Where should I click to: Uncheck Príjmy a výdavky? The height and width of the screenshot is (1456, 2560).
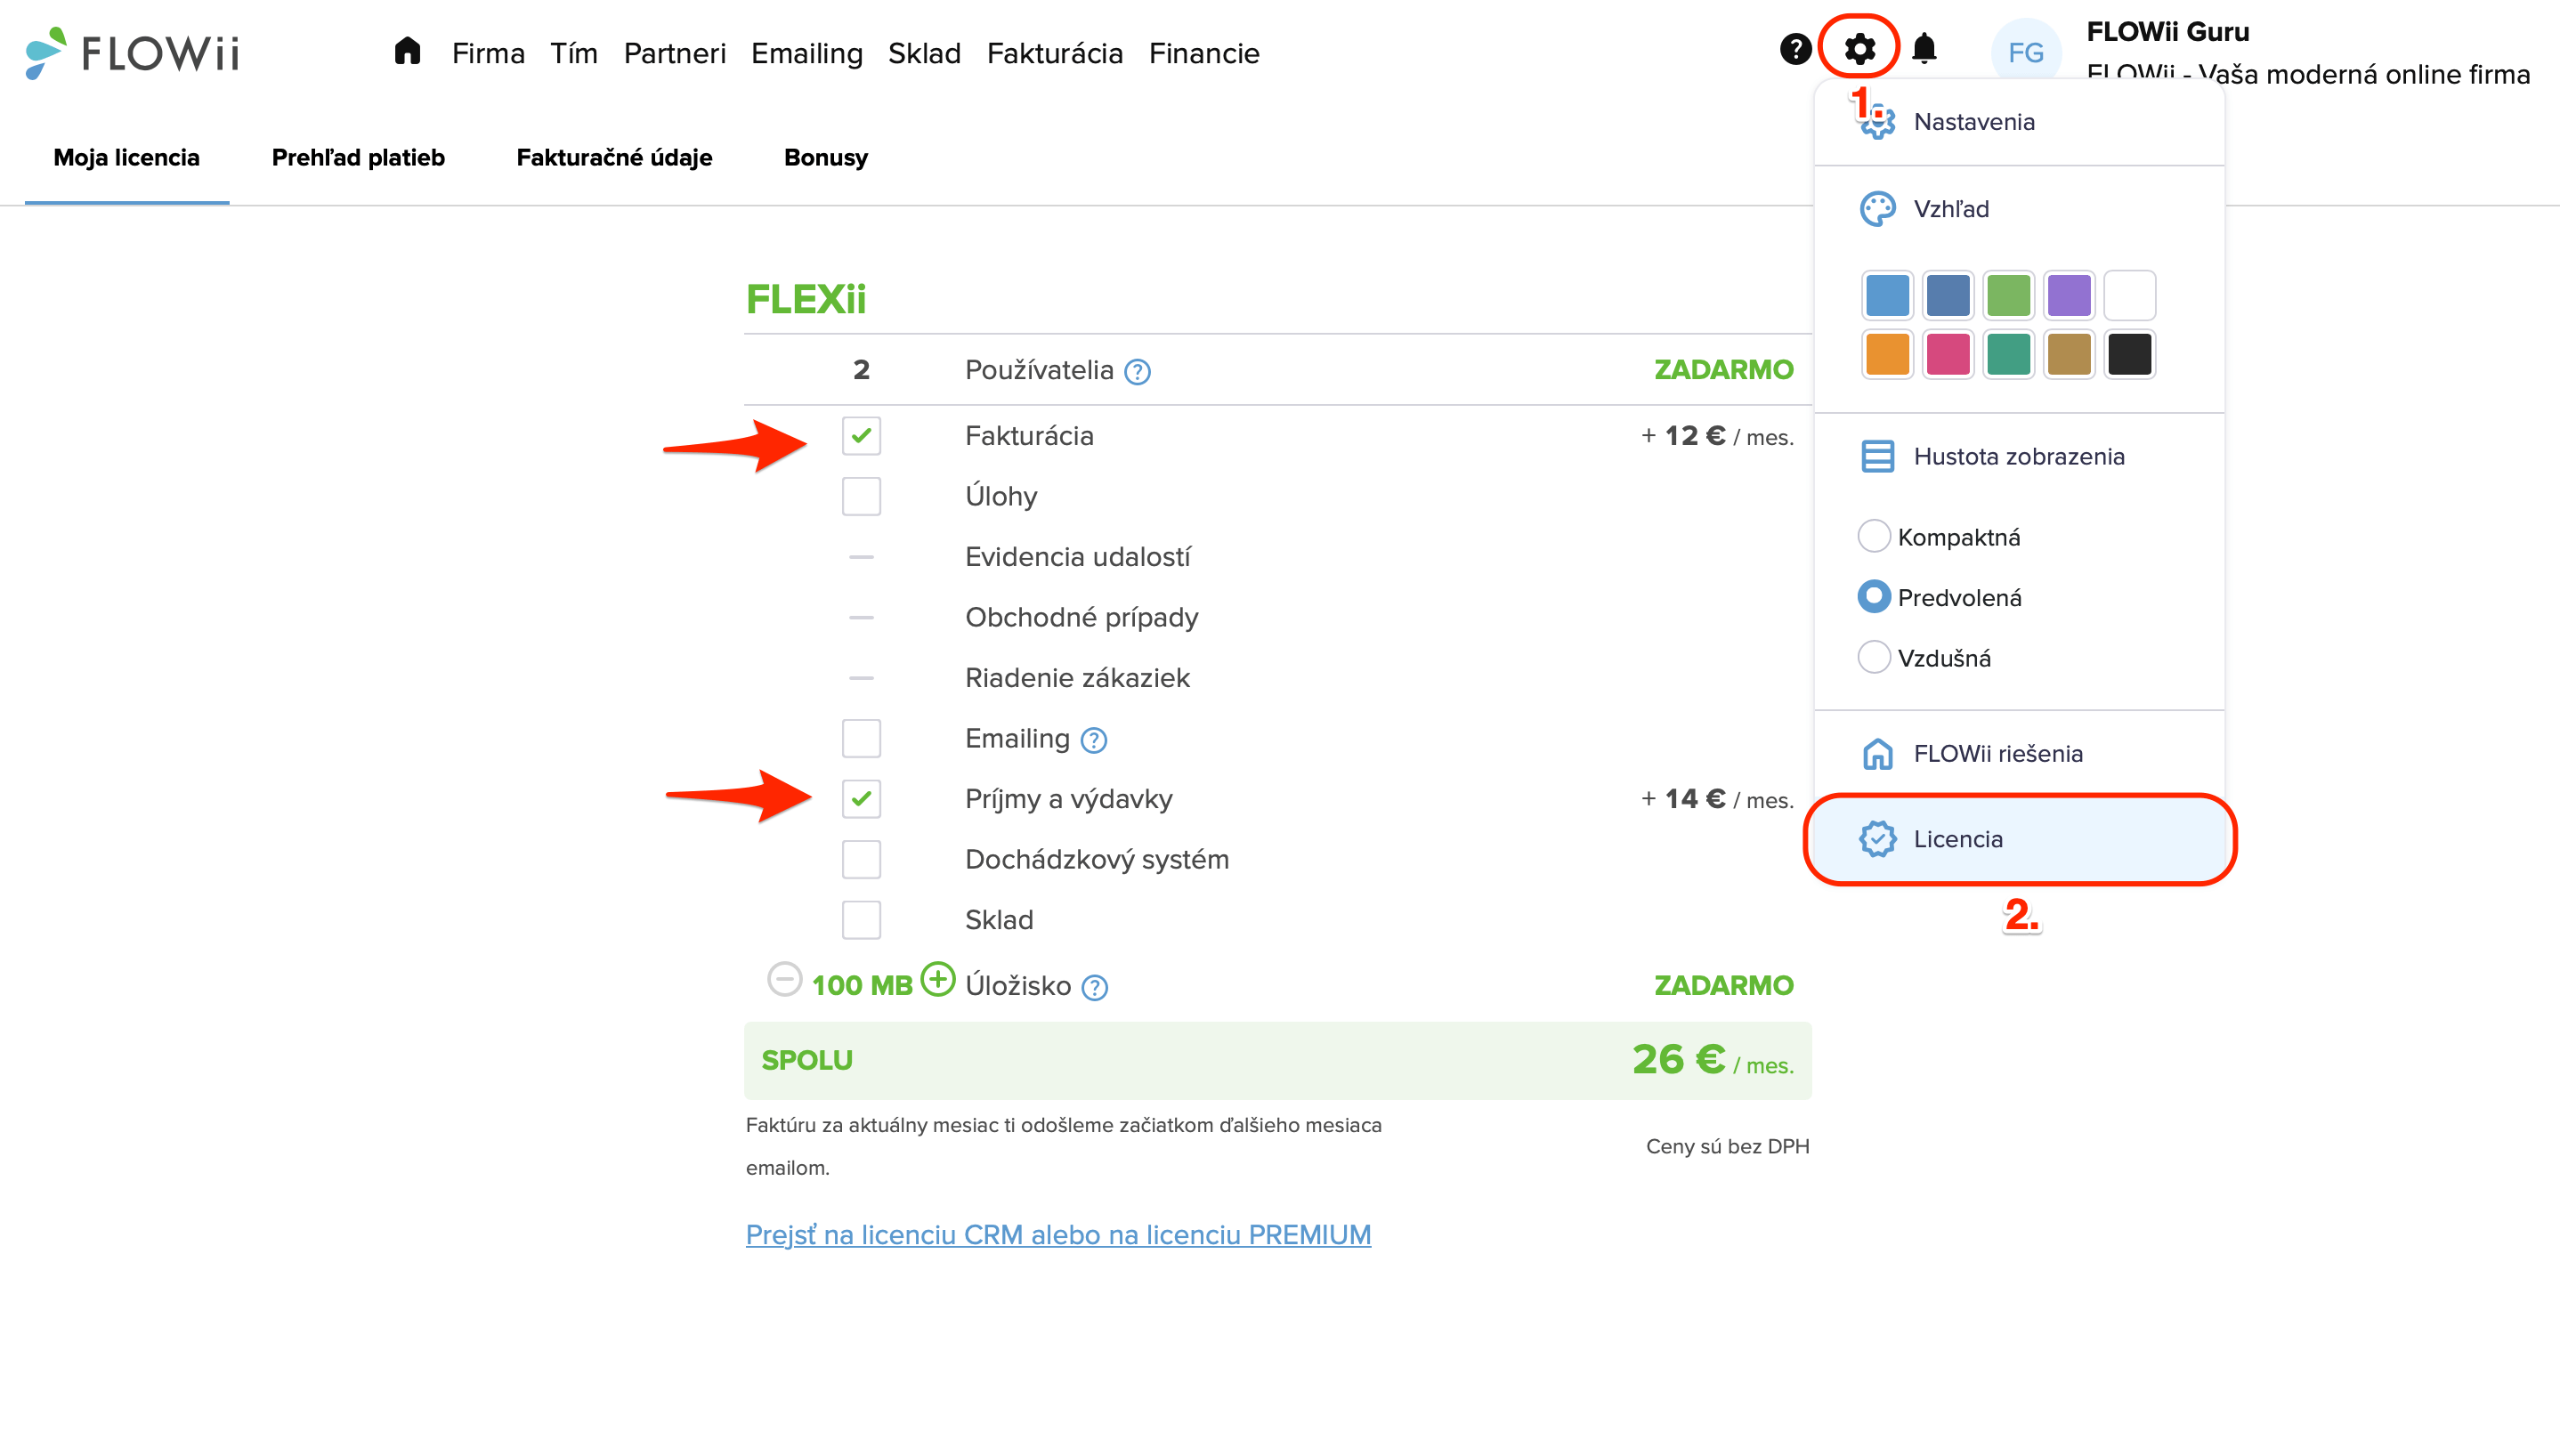tap(861, 799)
